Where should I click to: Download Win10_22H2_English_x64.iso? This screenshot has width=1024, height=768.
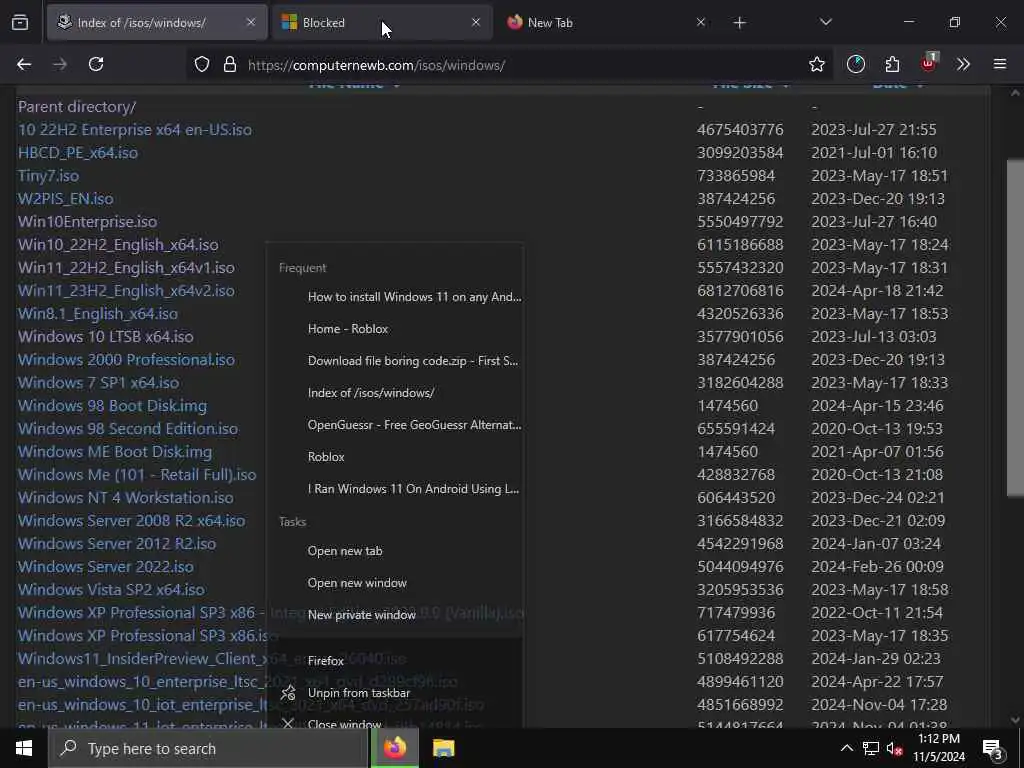(x=118, y=244)
